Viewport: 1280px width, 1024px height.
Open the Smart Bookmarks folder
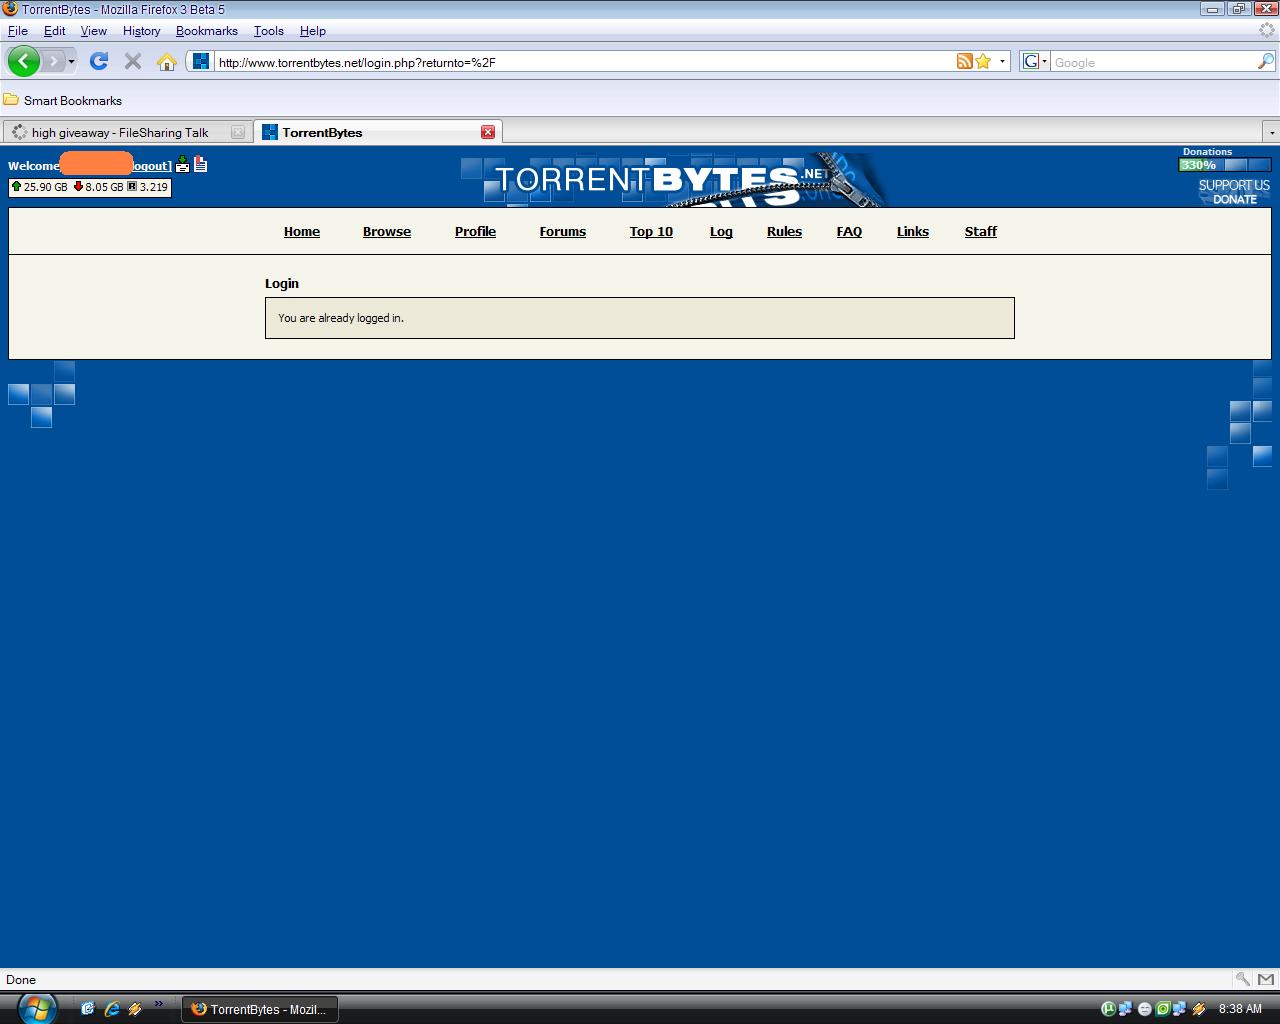coord(63,100)
